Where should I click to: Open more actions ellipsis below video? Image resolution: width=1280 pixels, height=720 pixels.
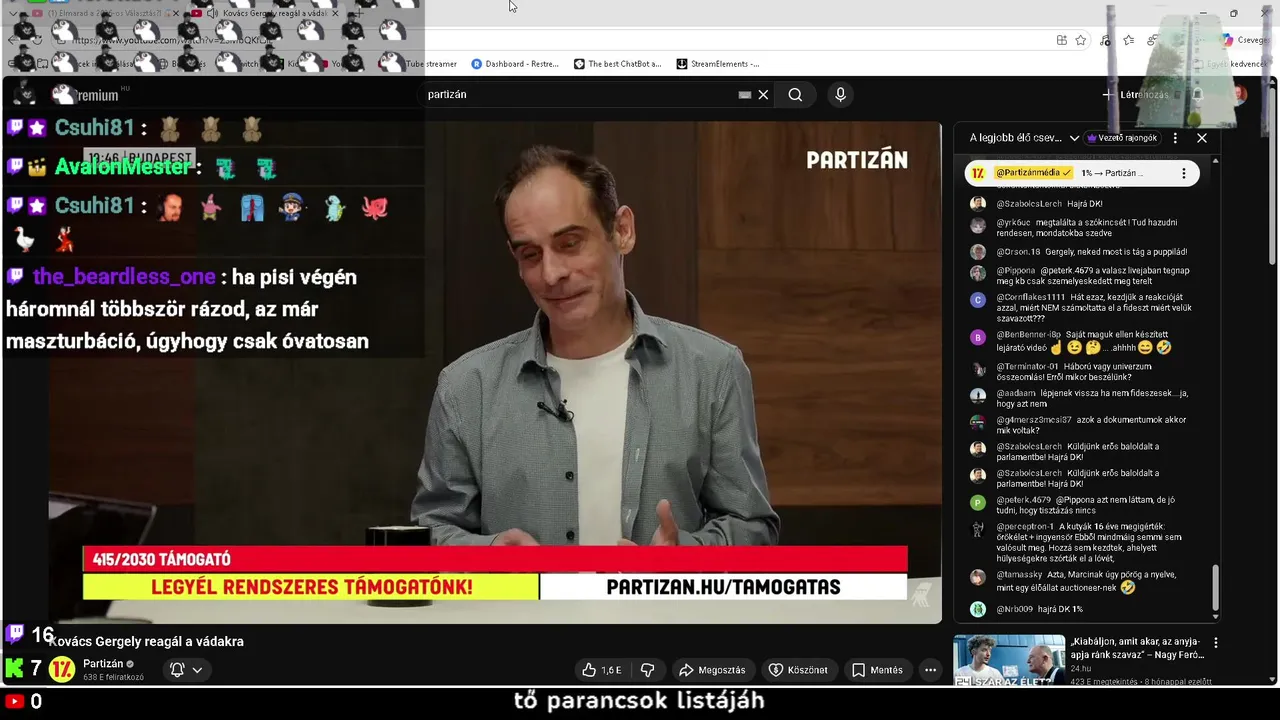(x=930, y=670)
